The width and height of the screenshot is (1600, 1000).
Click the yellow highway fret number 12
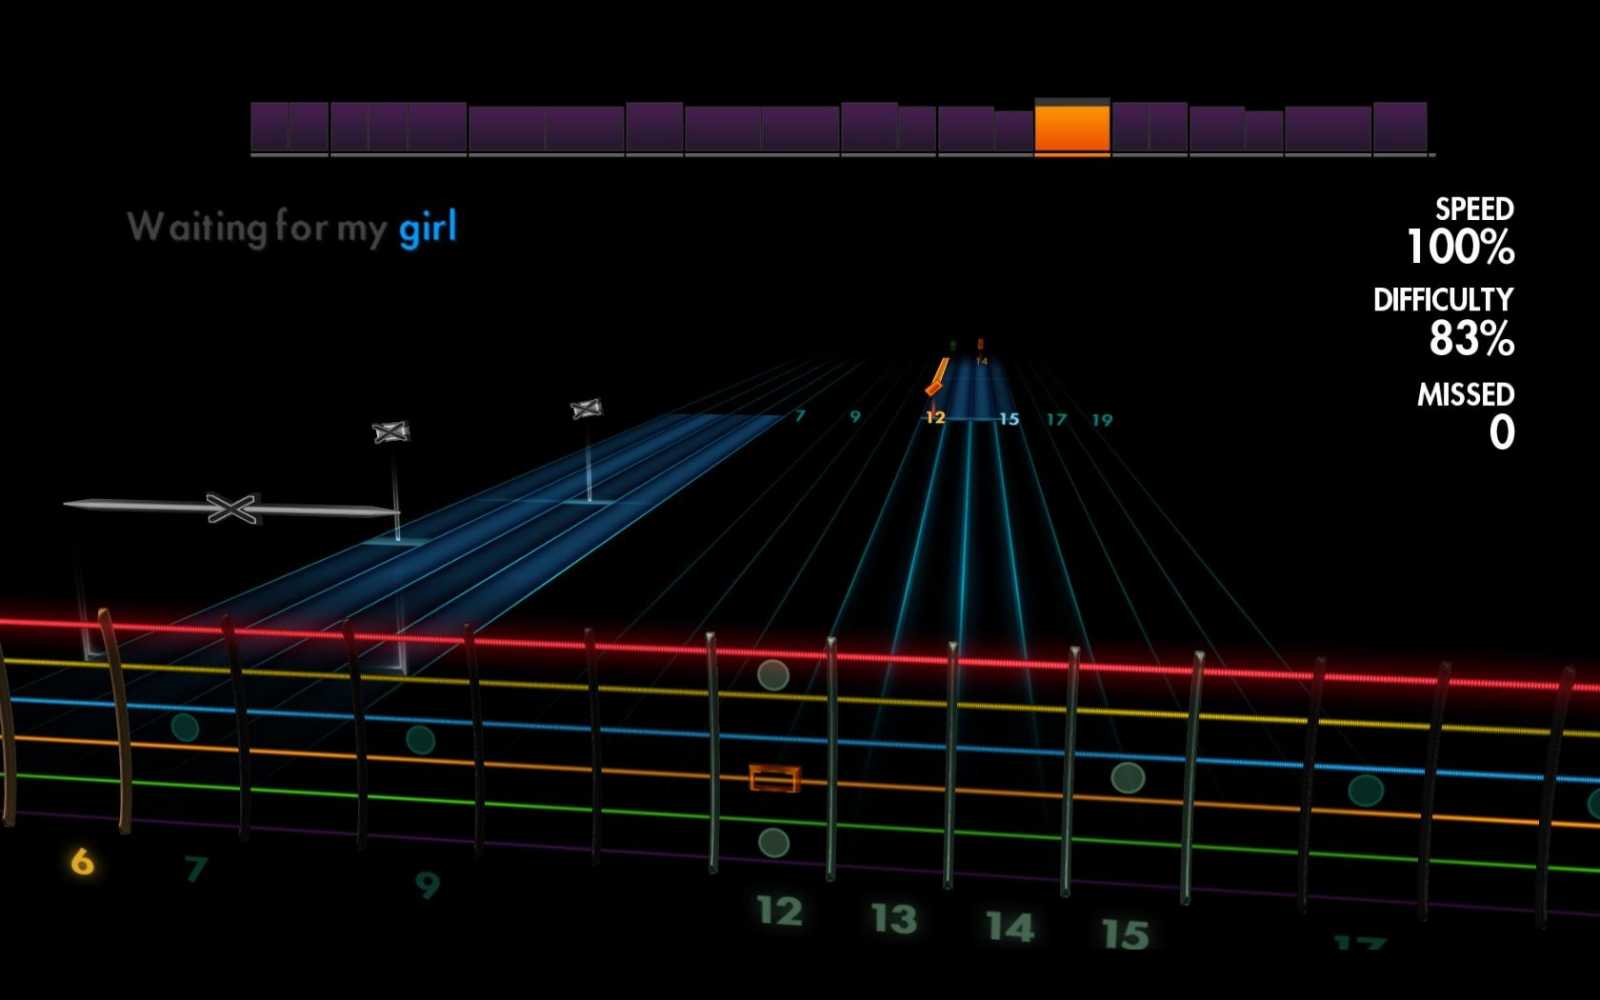(935, 417)
